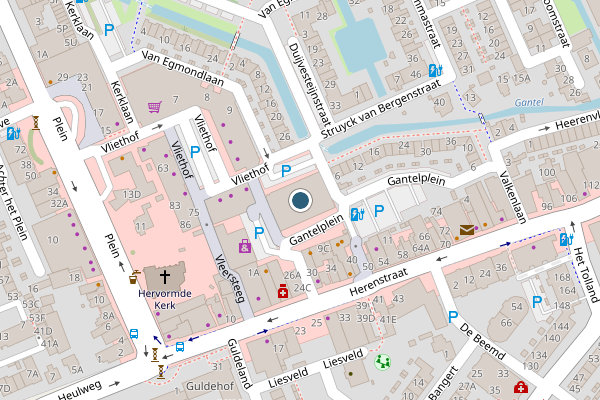This screenshot has height=400, width=600.
Task: Click house number 106
Action: pyautogui.click(x=569, y=198)
